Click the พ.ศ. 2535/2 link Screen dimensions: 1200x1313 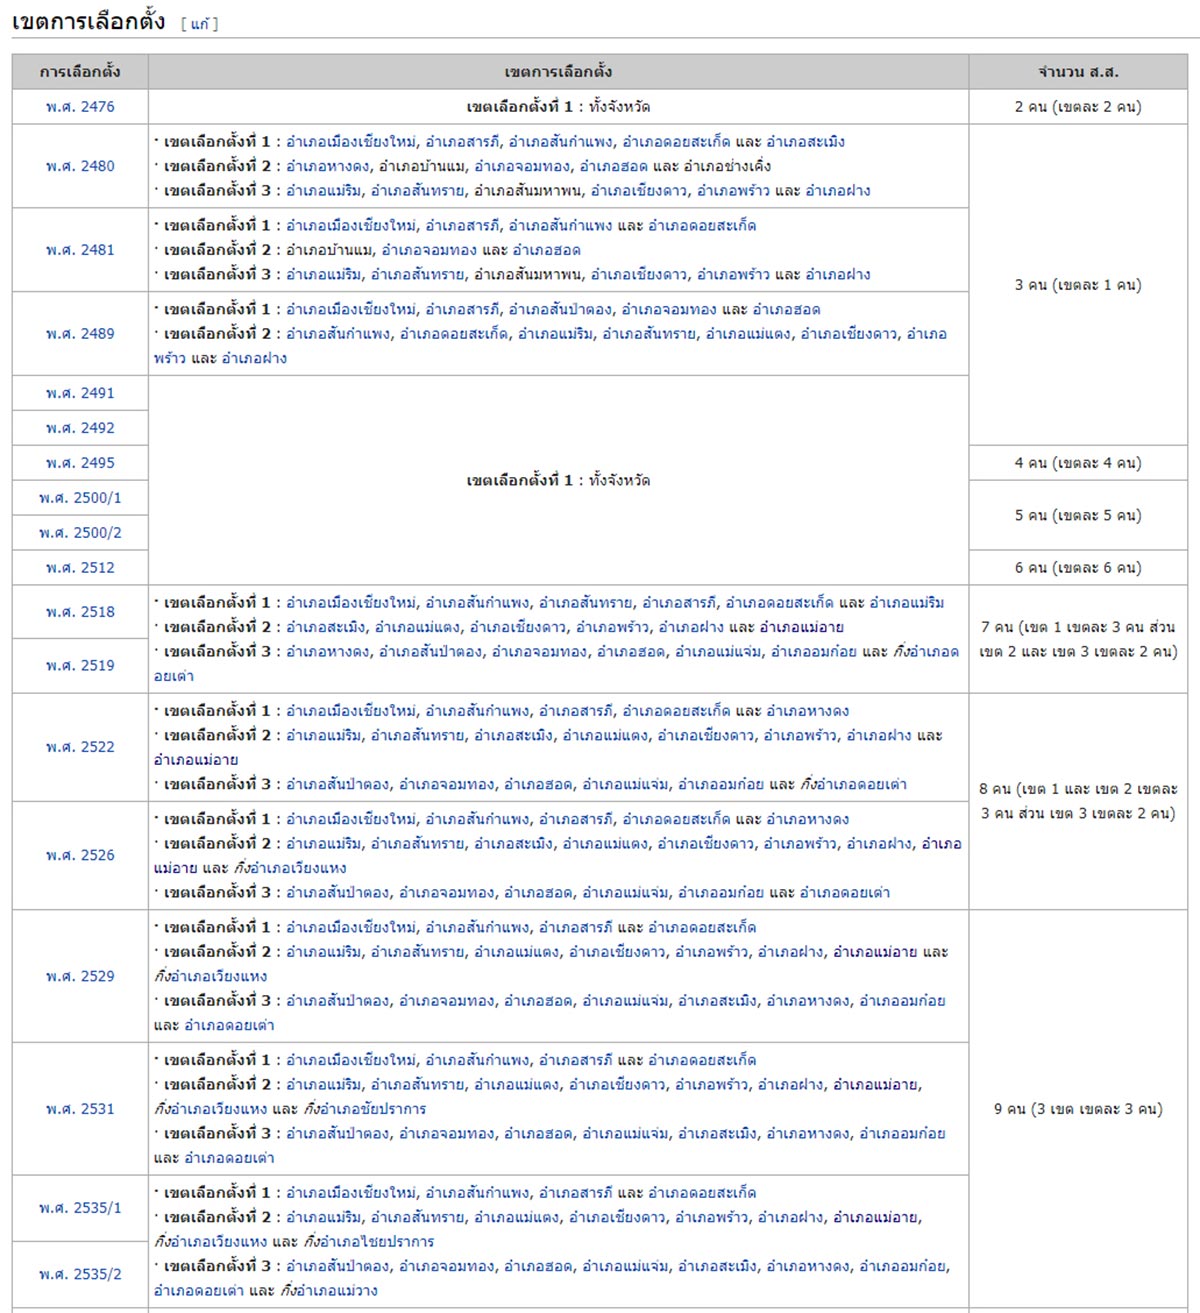click(x=80, y=1275)
